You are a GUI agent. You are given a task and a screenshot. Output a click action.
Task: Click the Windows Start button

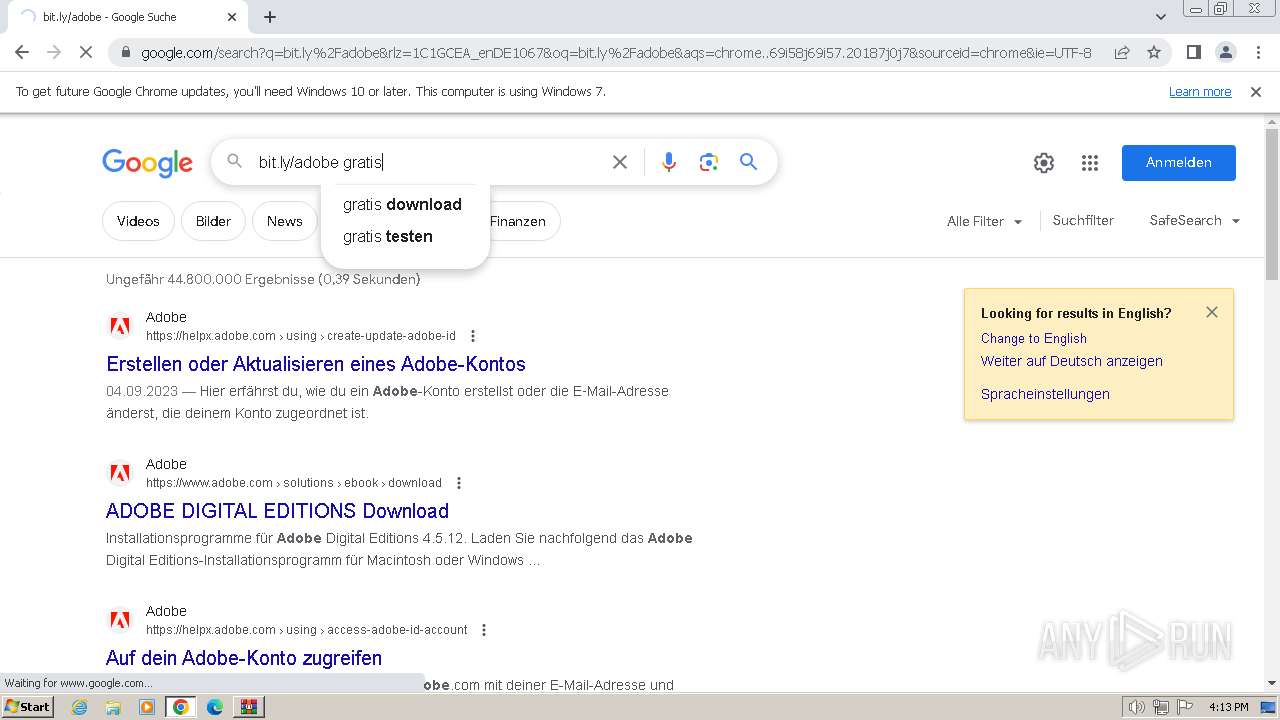pyautogui.click(x=28, y=707)
